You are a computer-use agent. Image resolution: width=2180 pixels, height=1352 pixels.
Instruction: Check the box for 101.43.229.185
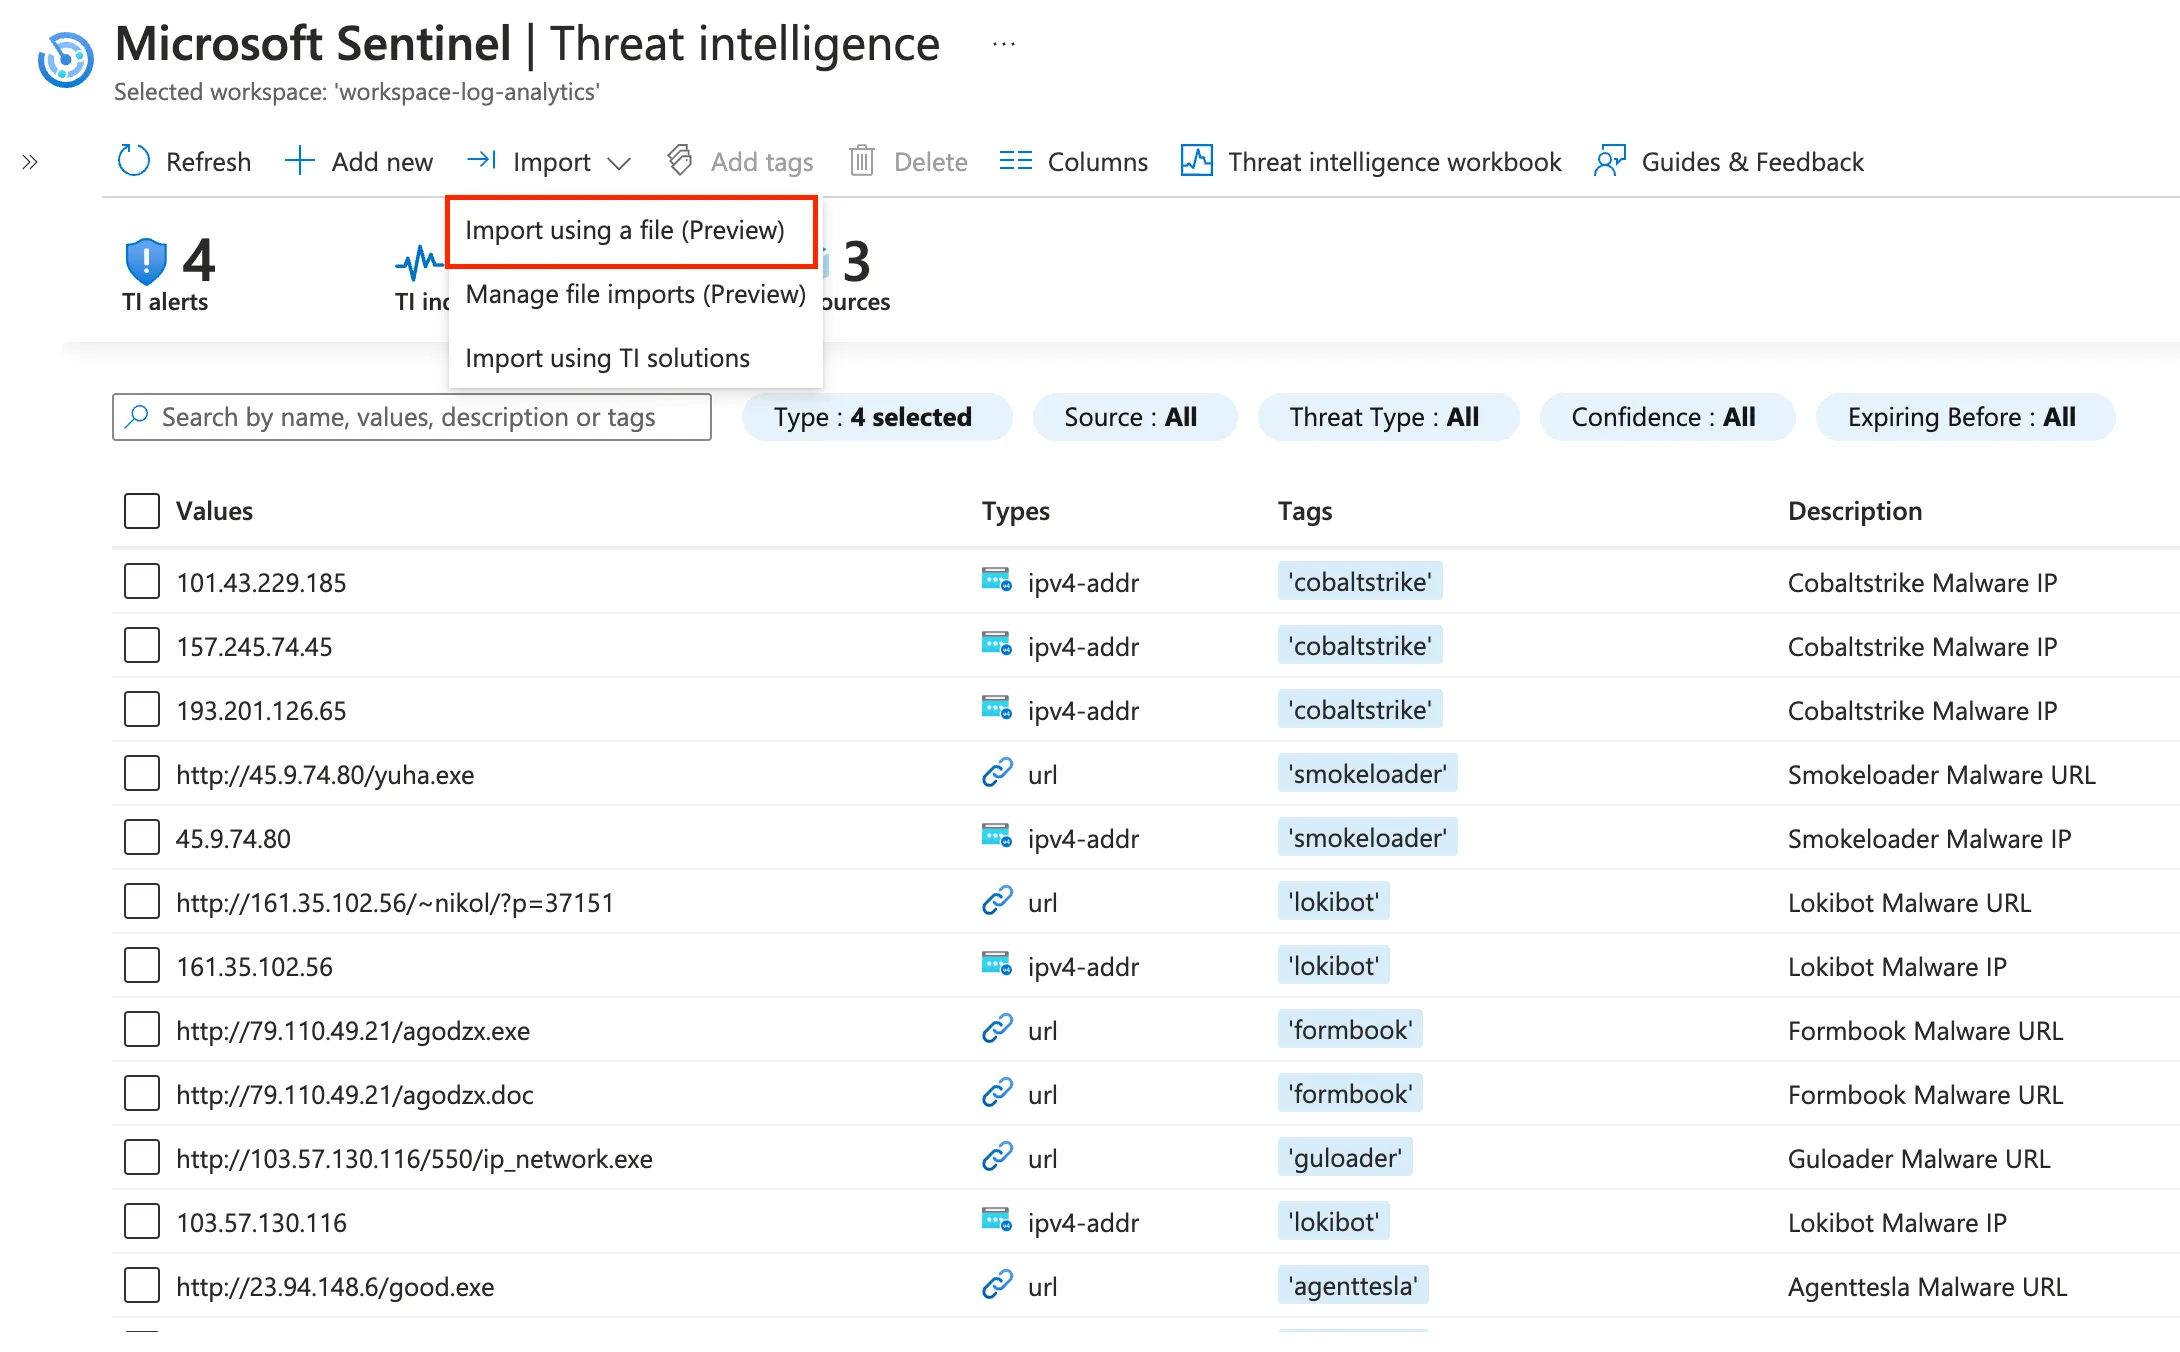142,581
